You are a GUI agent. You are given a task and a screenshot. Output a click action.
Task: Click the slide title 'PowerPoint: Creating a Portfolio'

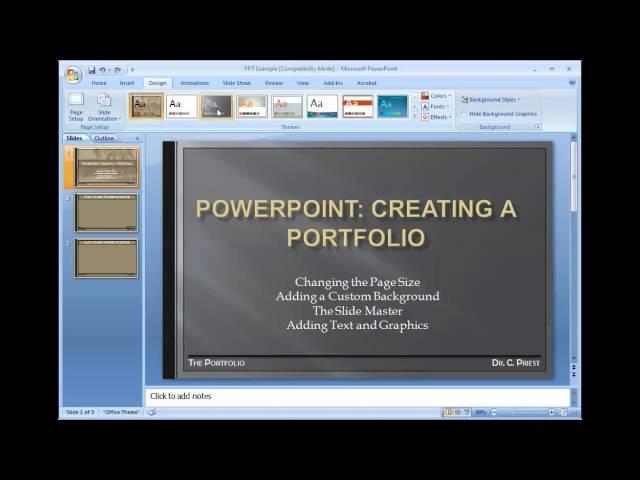[x=356, y=223]
